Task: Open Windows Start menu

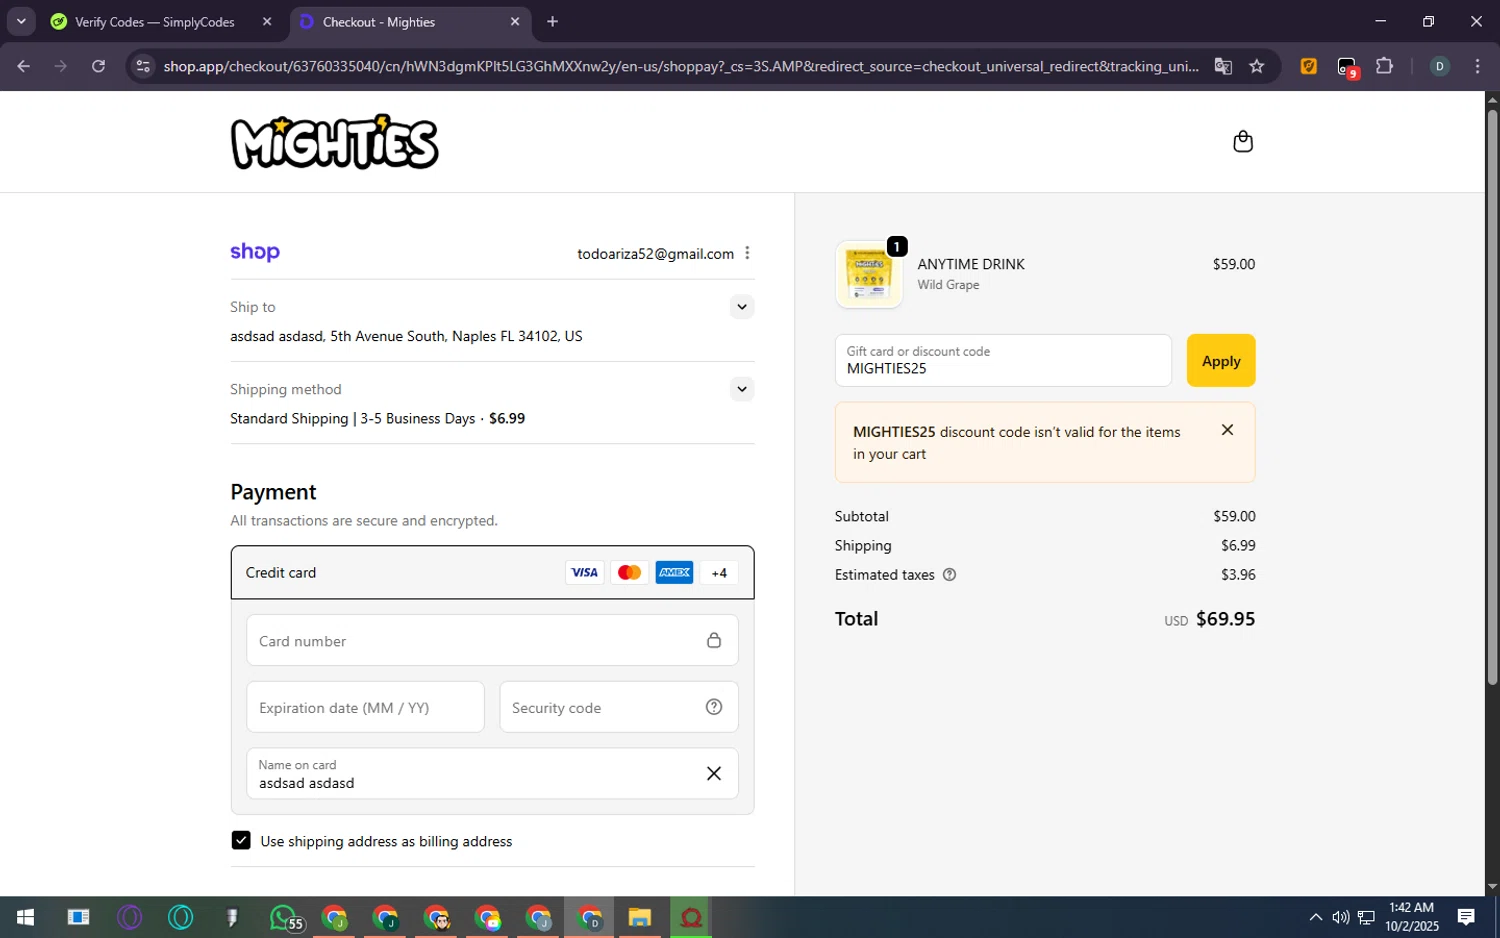Action: (26, 917)
